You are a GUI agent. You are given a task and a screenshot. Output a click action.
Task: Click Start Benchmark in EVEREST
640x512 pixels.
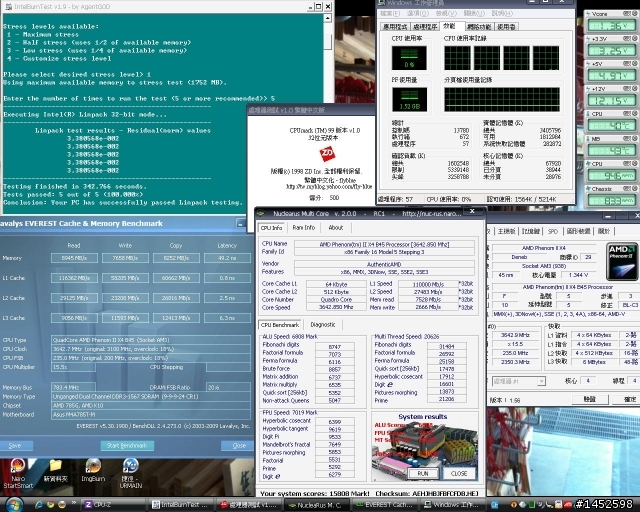pos(127,445)
